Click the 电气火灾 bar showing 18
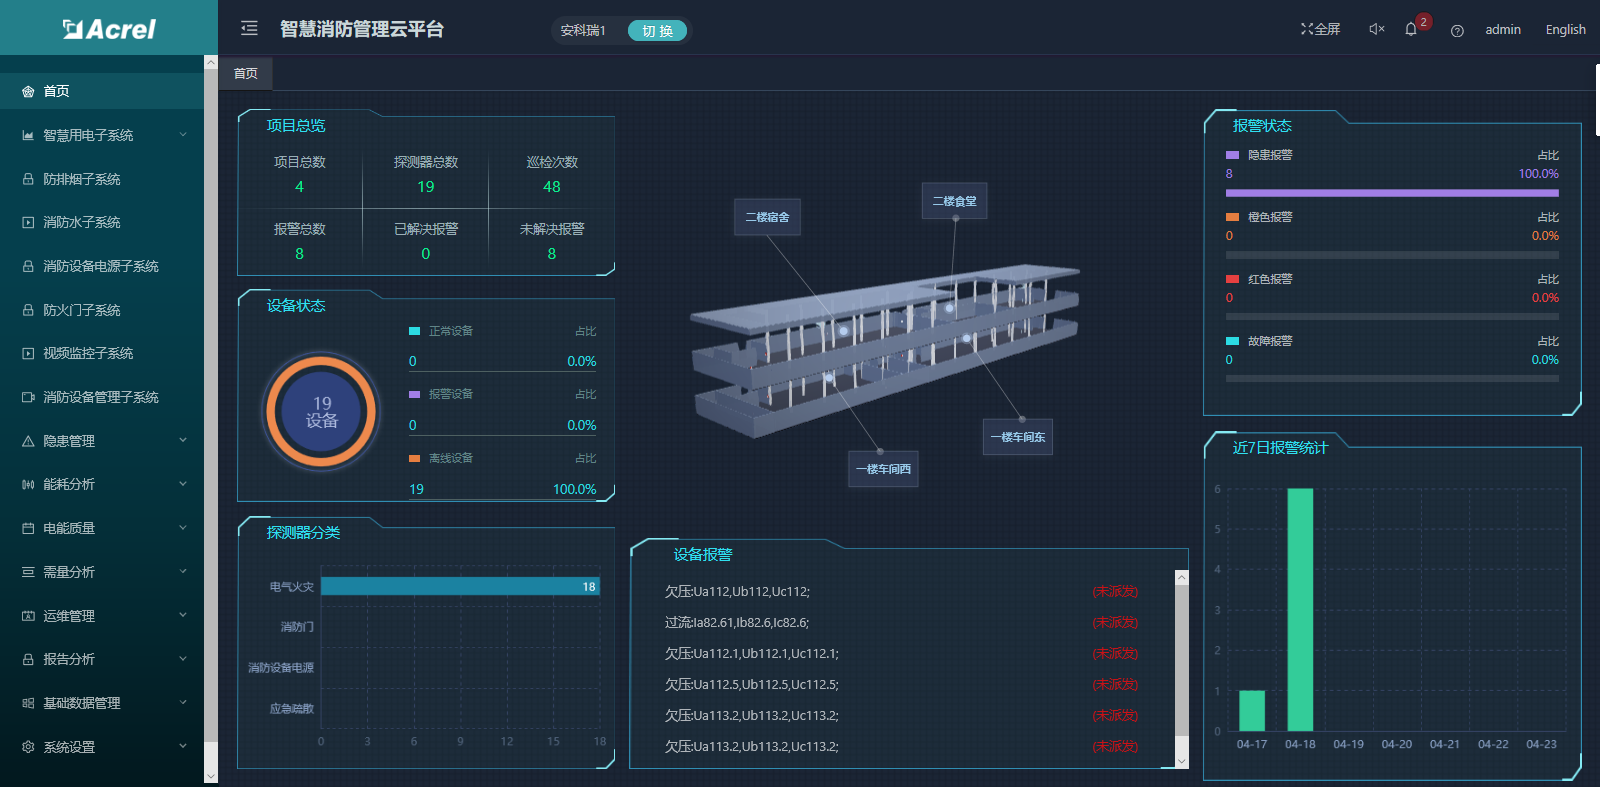 460,586
